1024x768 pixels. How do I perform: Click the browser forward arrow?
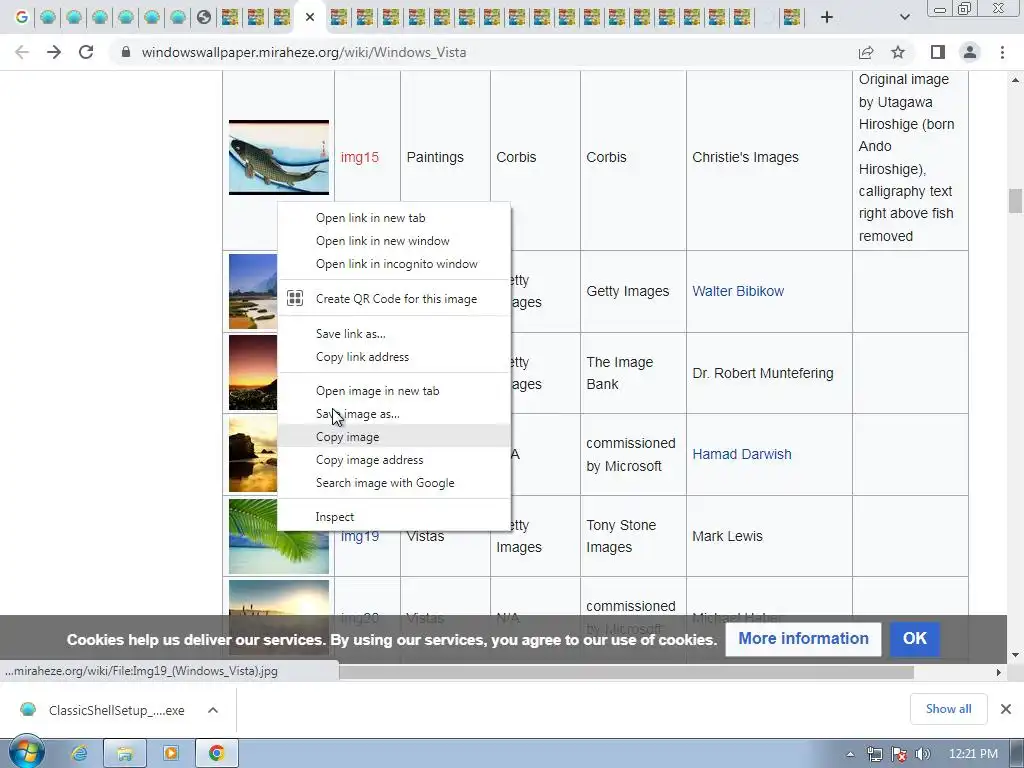(x=54, y=52)
